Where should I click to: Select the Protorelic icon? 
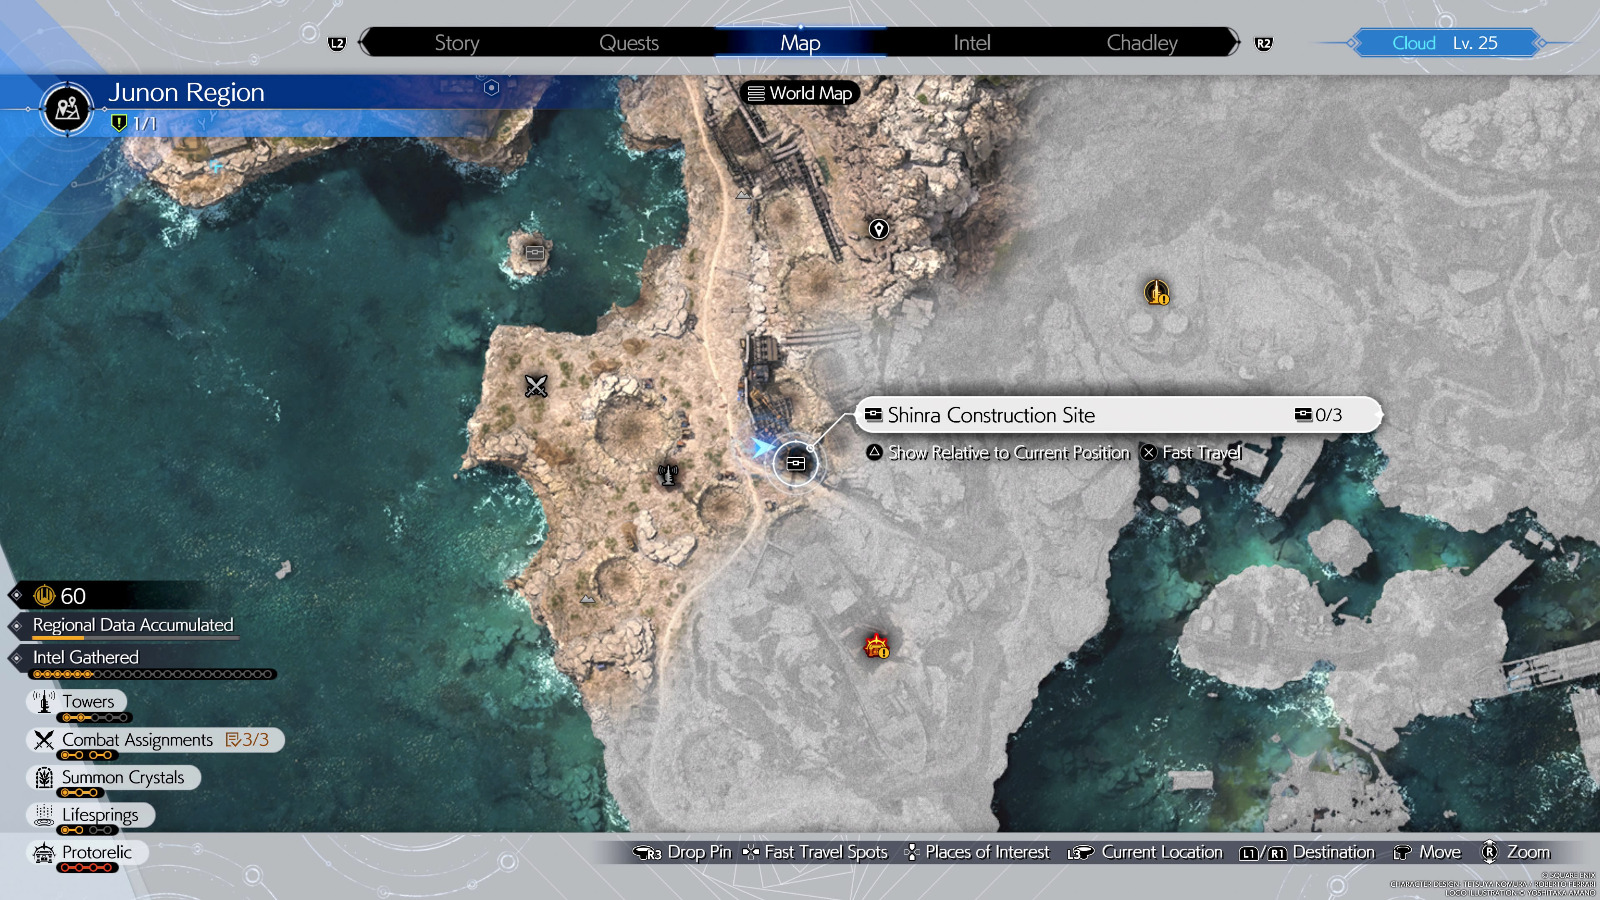pyautogui.click(x=44, y=852)
